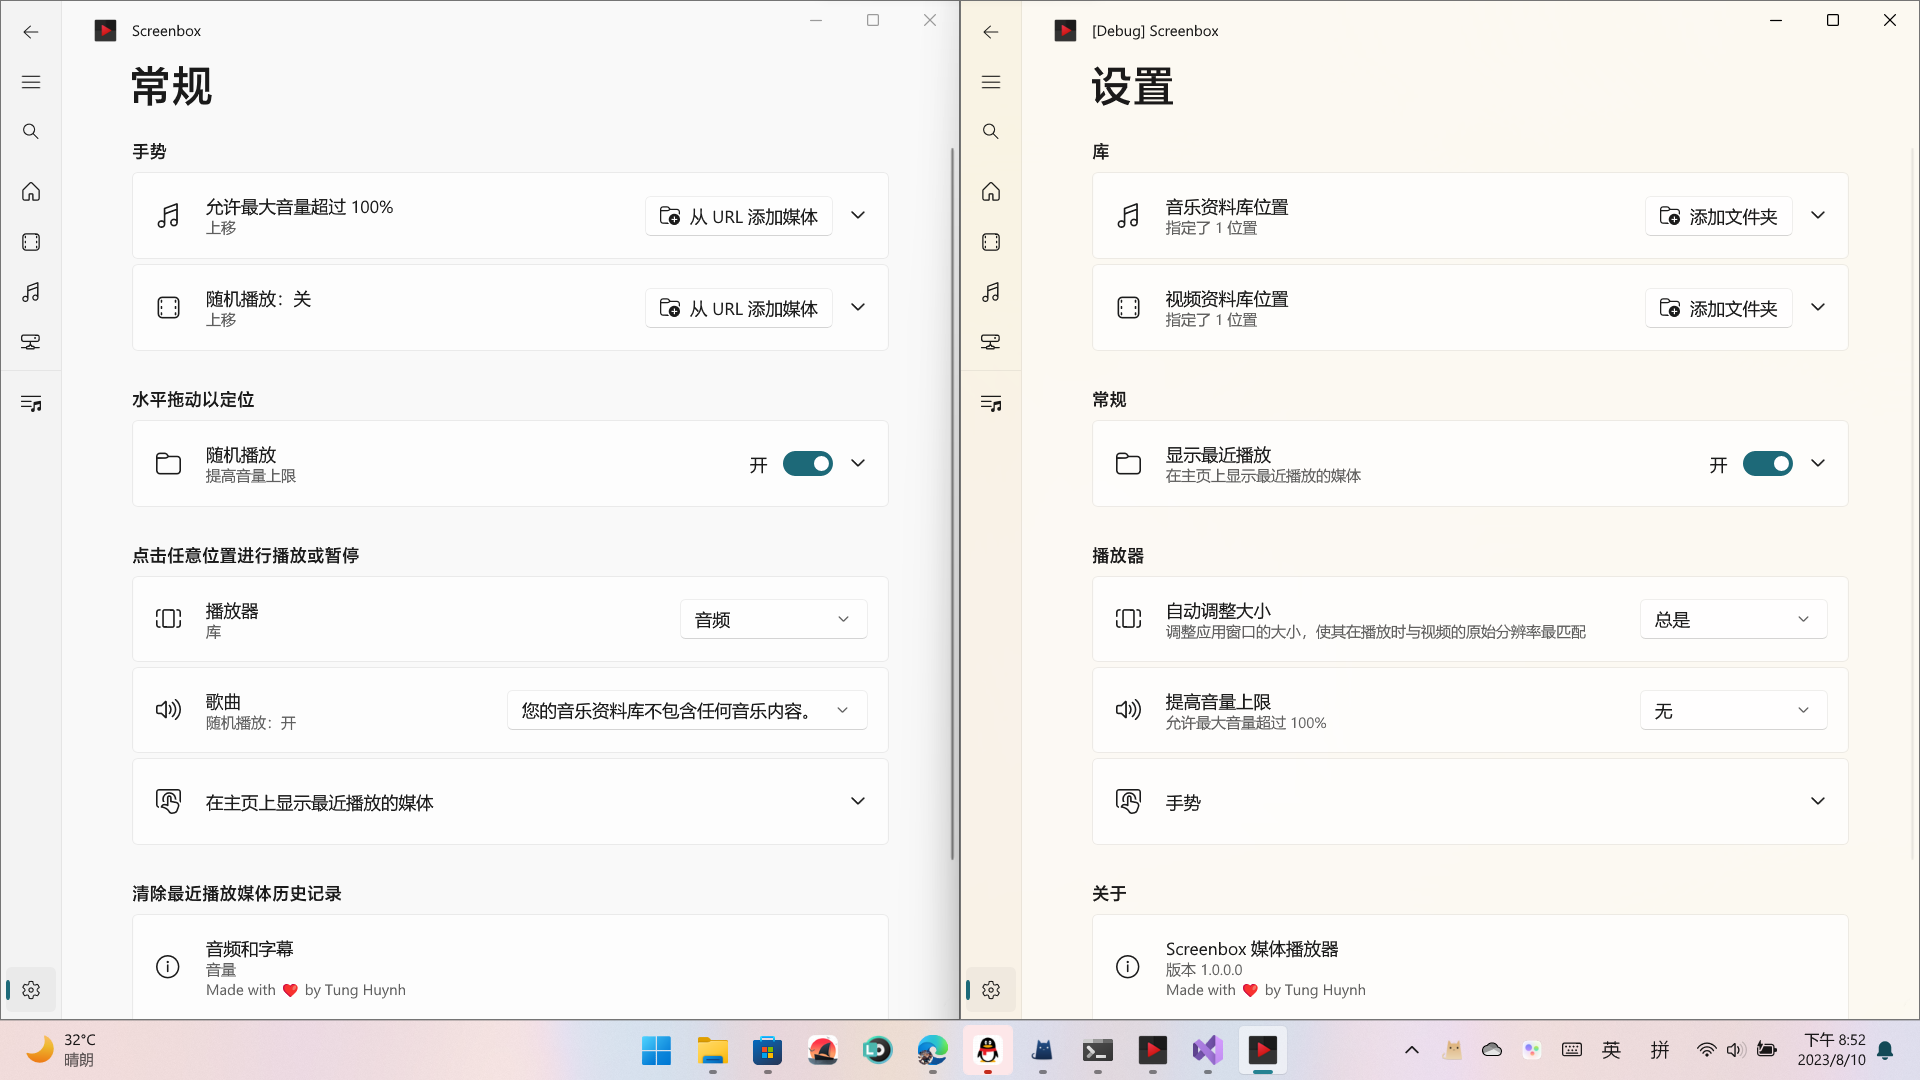Open 自动调整大小 总是 dropdown

coord(1734,619)
